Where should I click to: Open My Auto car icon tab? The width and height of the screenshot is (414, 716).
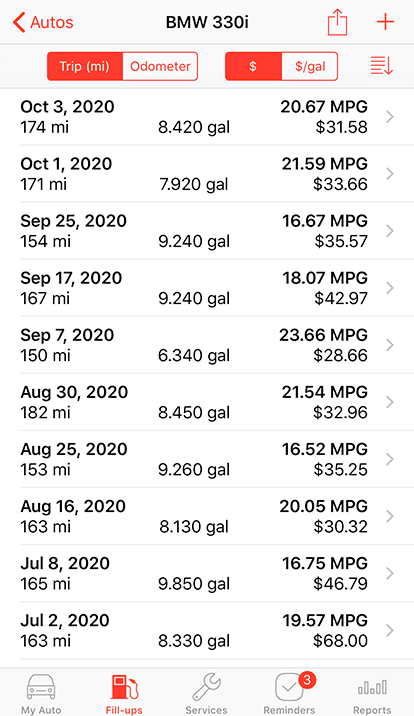(41, 693)
